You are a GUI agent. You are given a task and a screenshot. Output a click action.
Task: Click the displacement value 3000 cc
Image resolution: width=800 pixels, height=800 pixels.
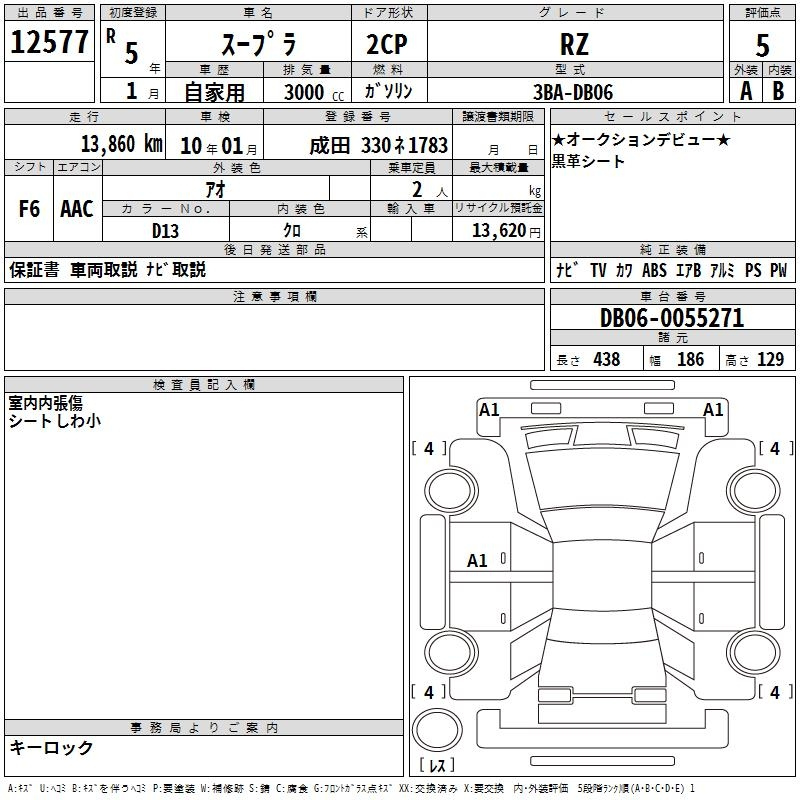point(314,92)
